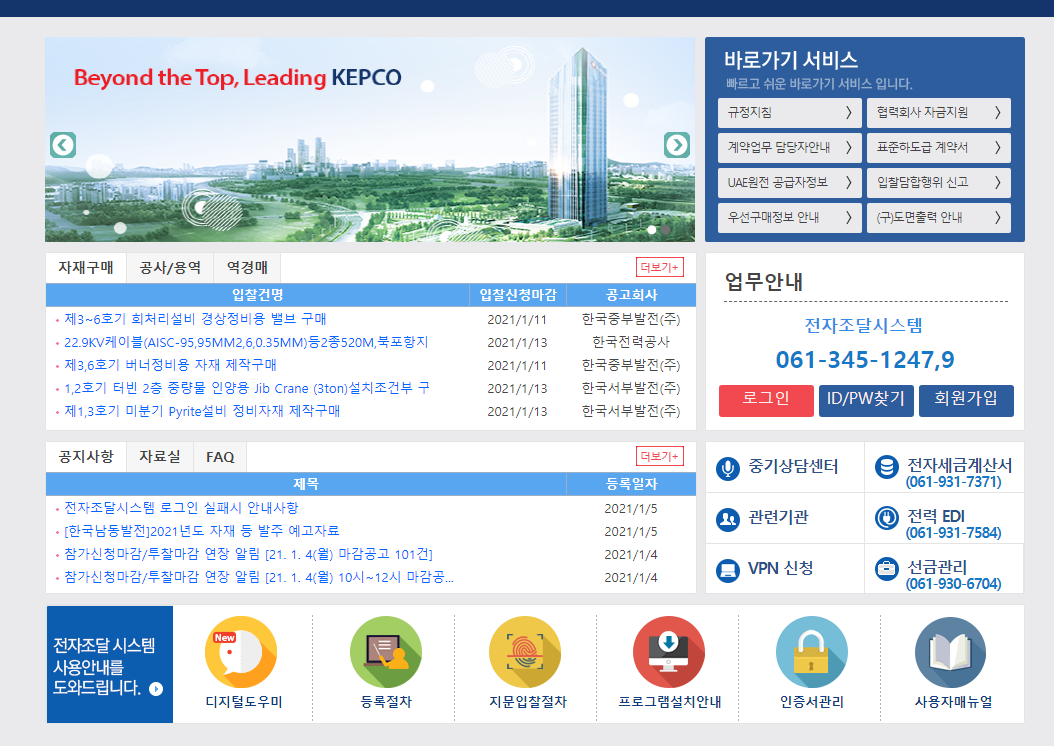
Task: Click the 중기상담센터 microphone icon
Action: [728, 468]
